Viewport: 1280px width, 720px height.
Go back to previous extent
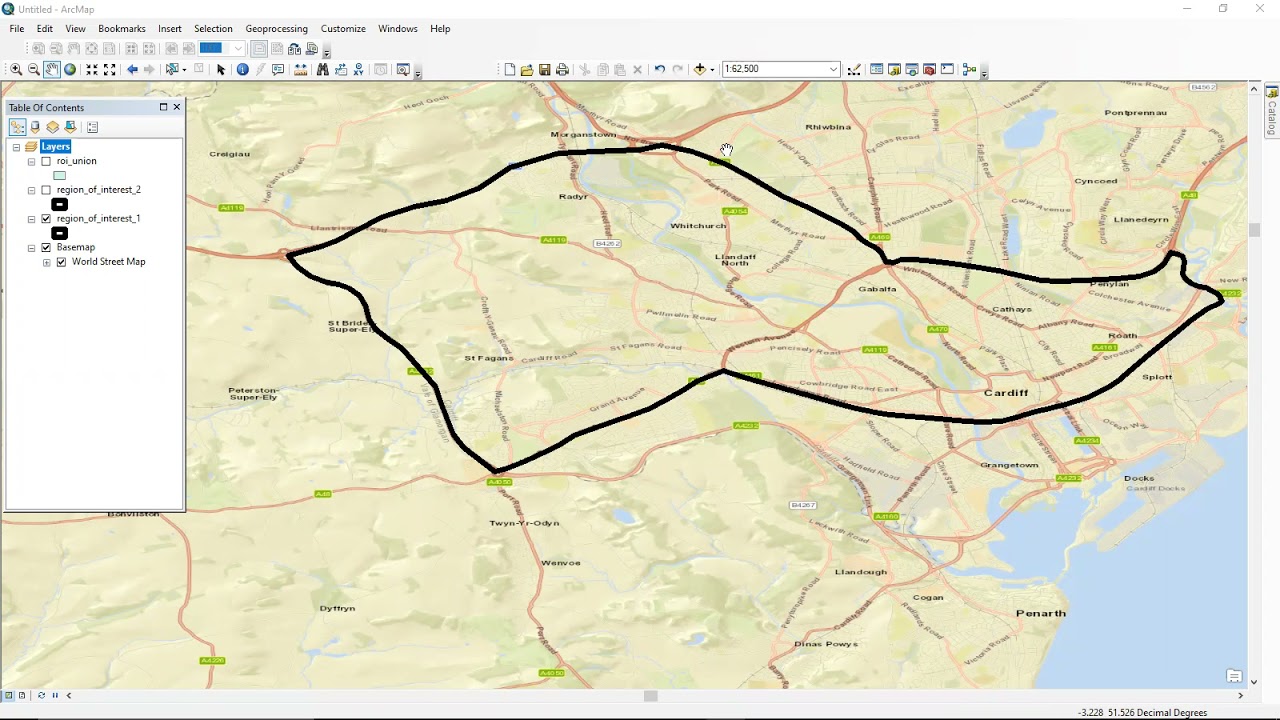(132, 69)
